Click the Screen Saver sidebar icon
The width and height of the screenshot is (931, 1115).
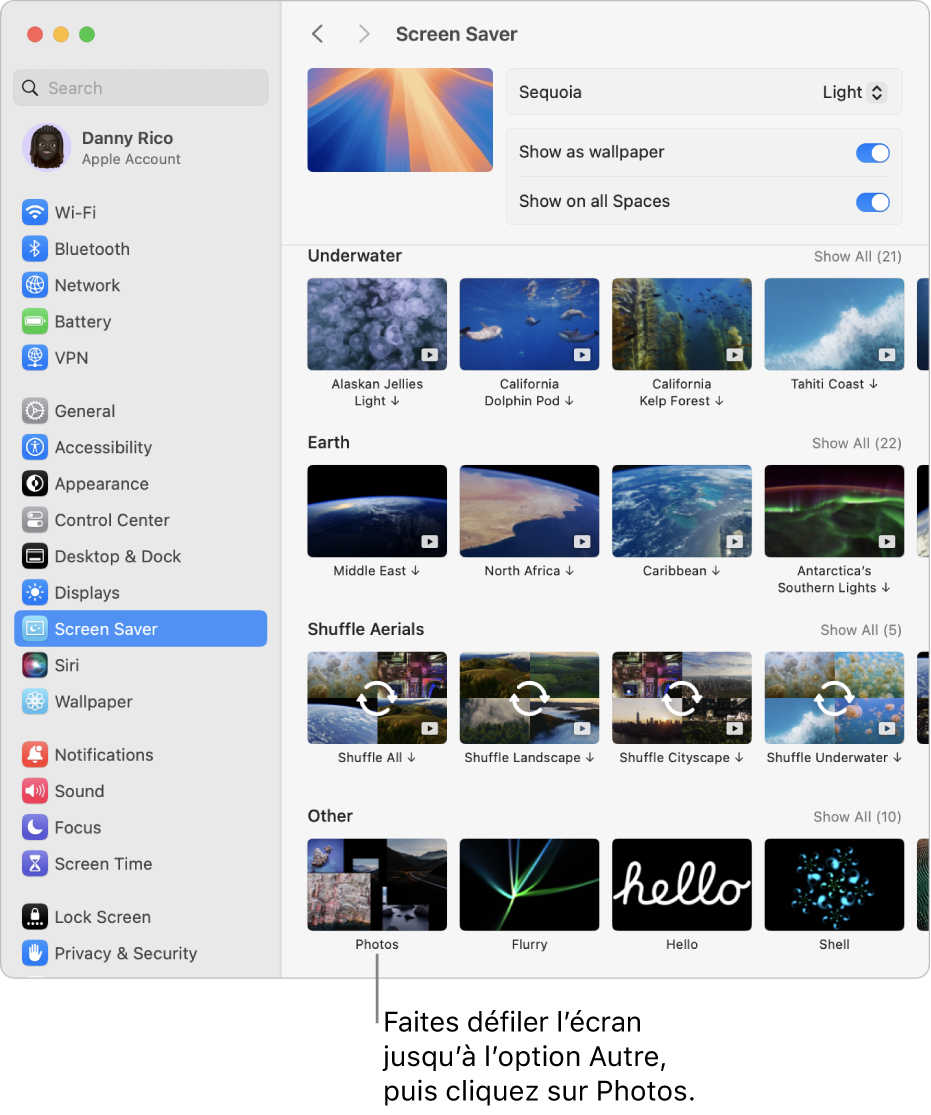[34, 628]
